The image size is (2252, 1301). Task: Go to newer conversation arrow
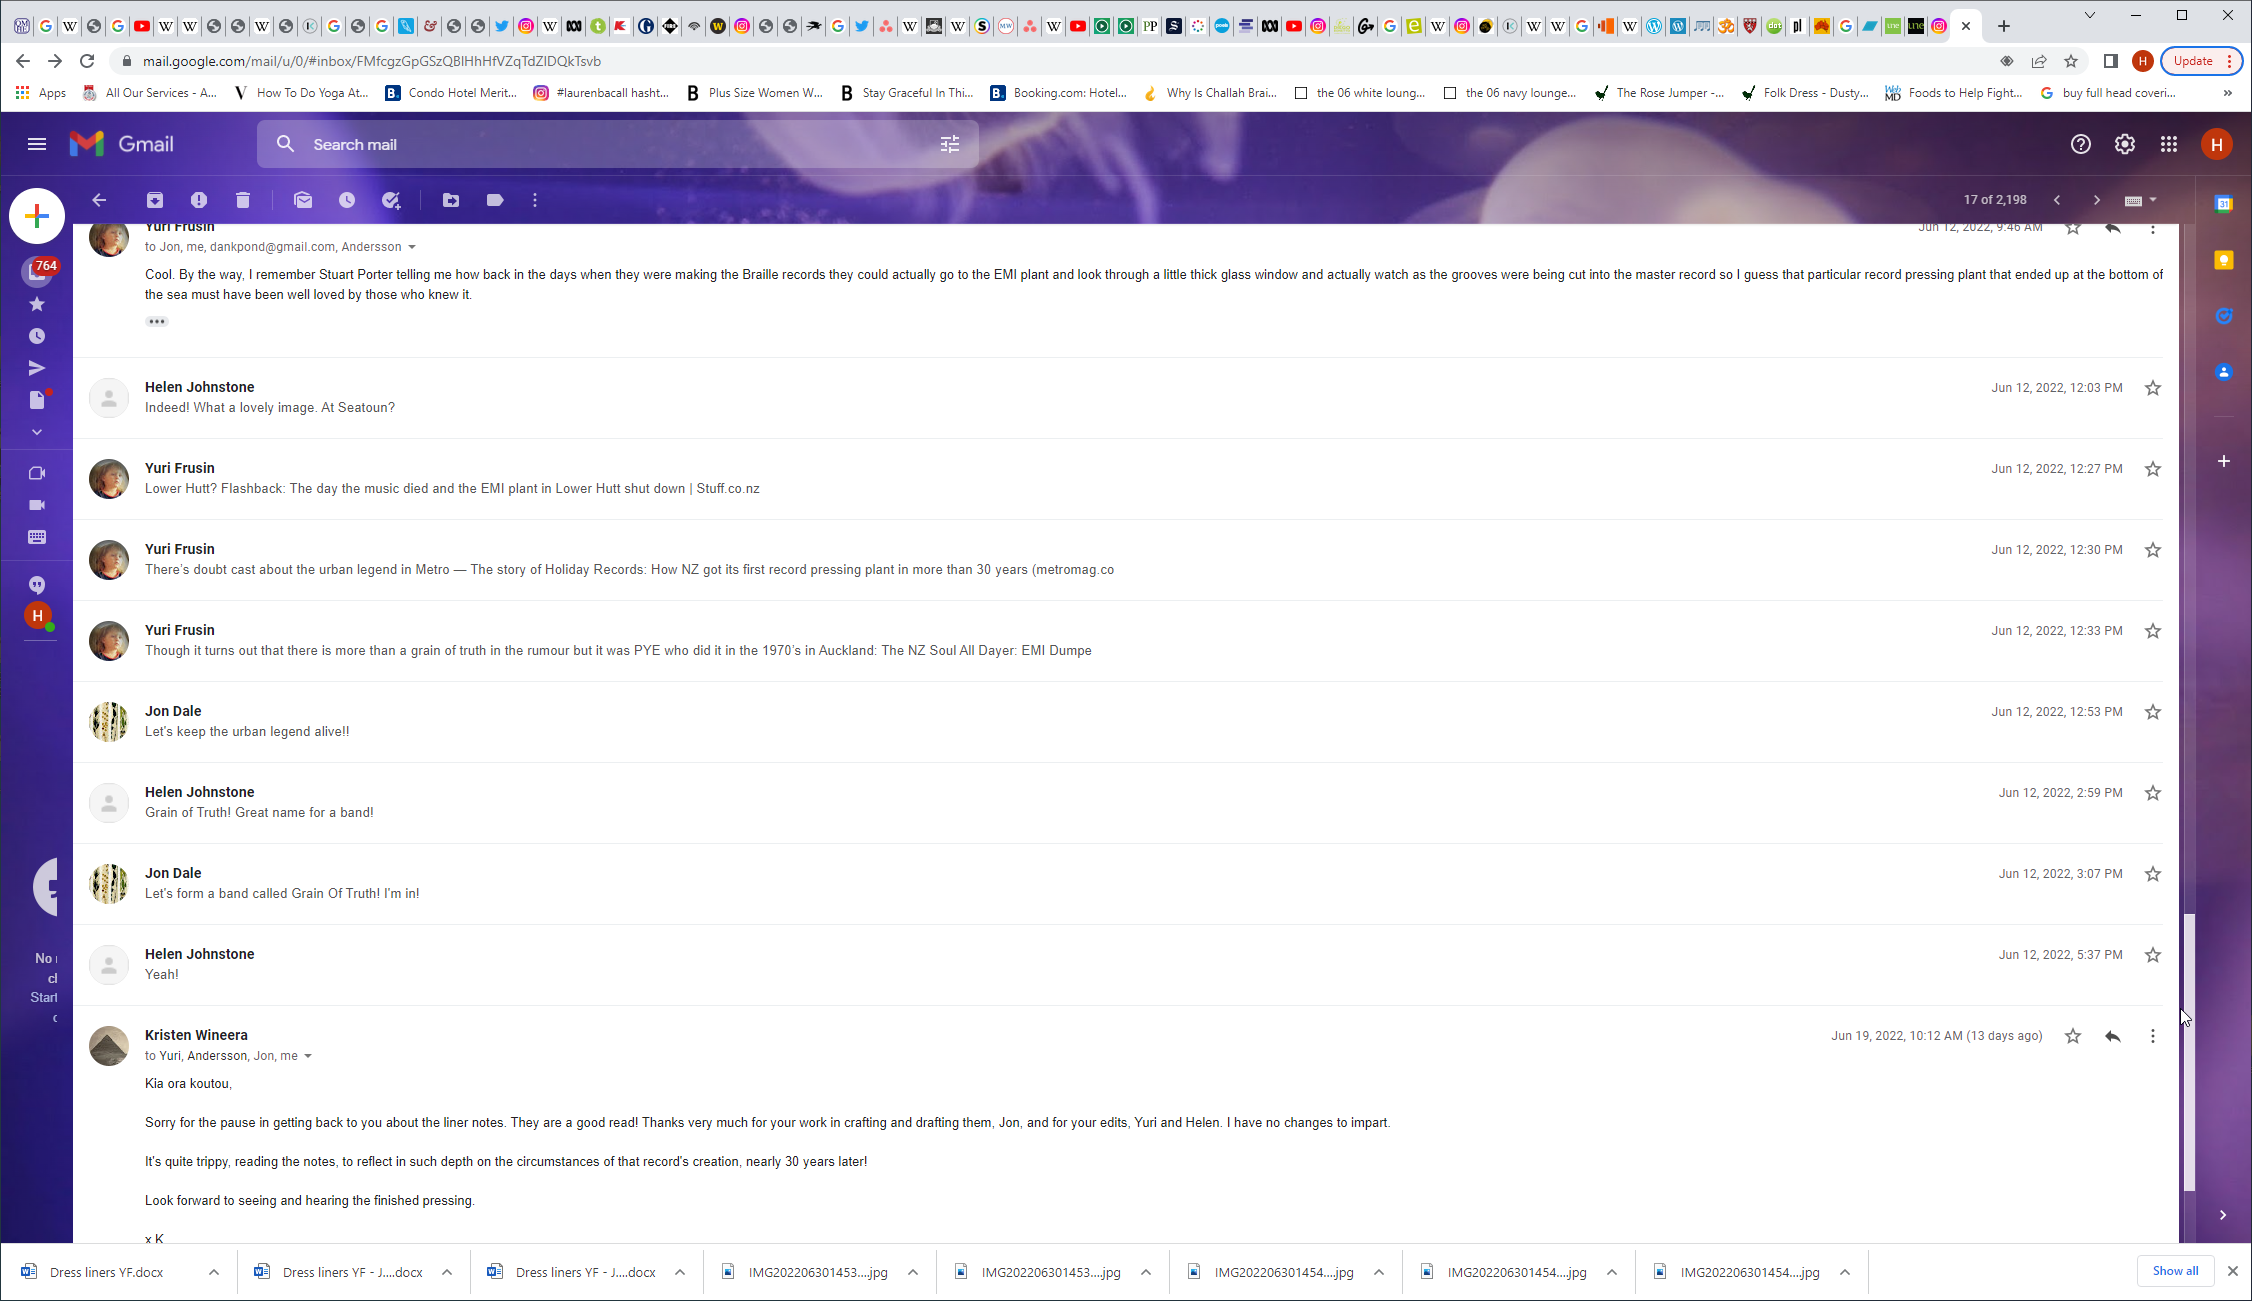point(2057,200)
